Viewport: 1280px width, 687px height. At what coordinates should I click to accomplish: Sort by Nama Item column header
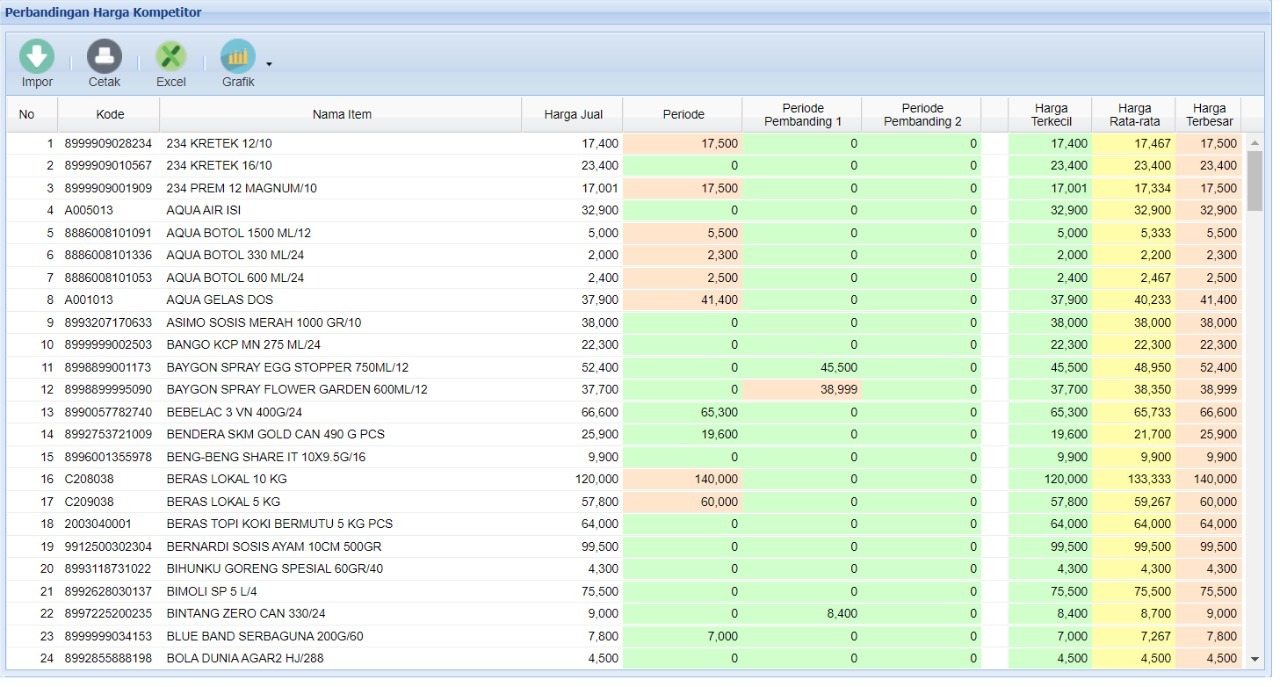pyautogui.click(x=341, y=115)
